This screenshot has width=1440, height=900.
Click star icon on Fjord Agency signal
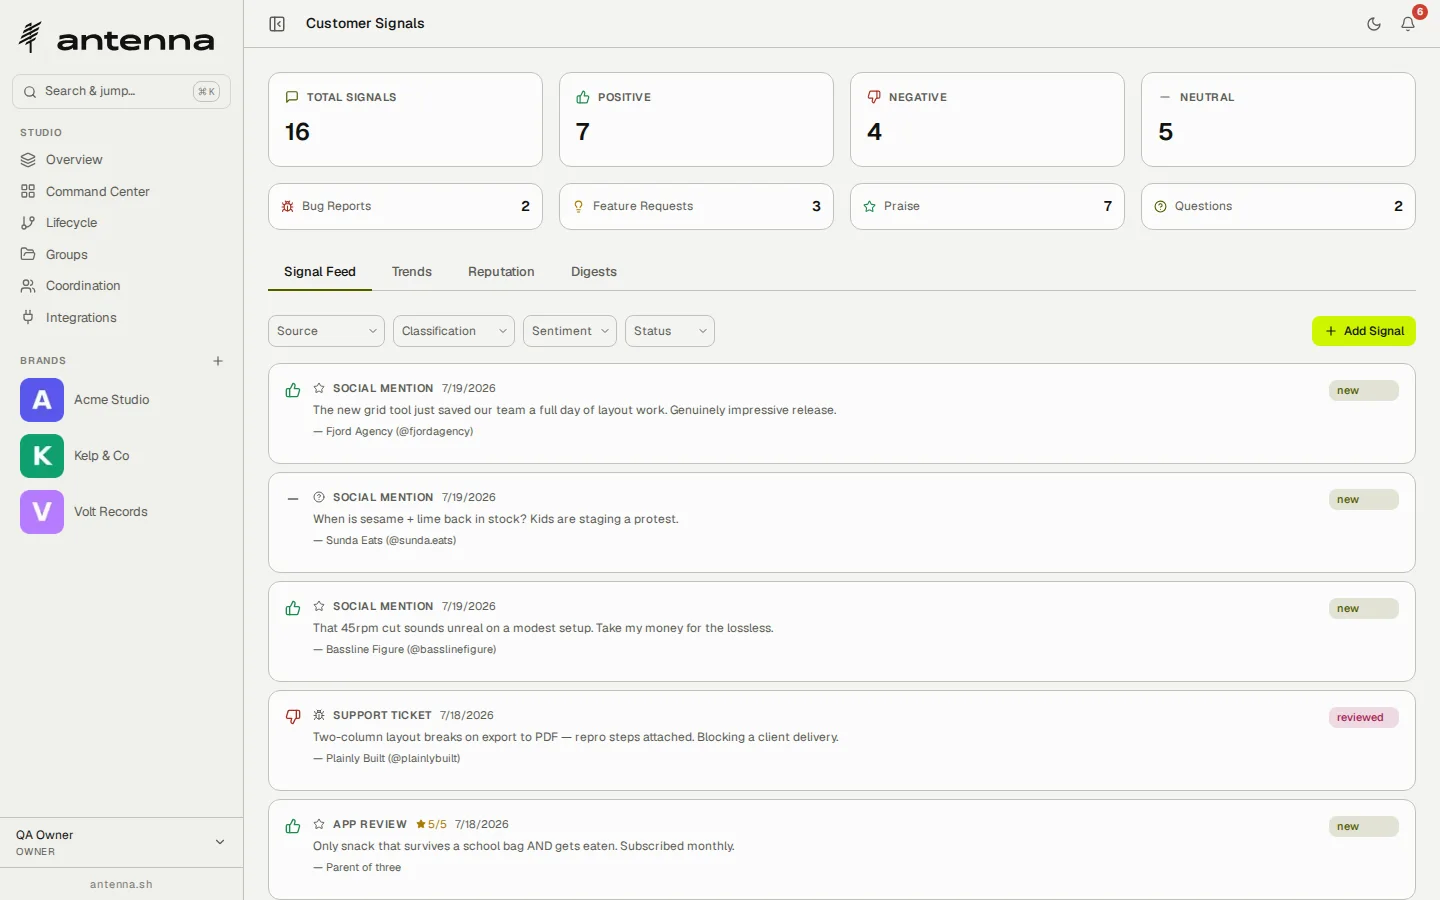tap(319, 388)
